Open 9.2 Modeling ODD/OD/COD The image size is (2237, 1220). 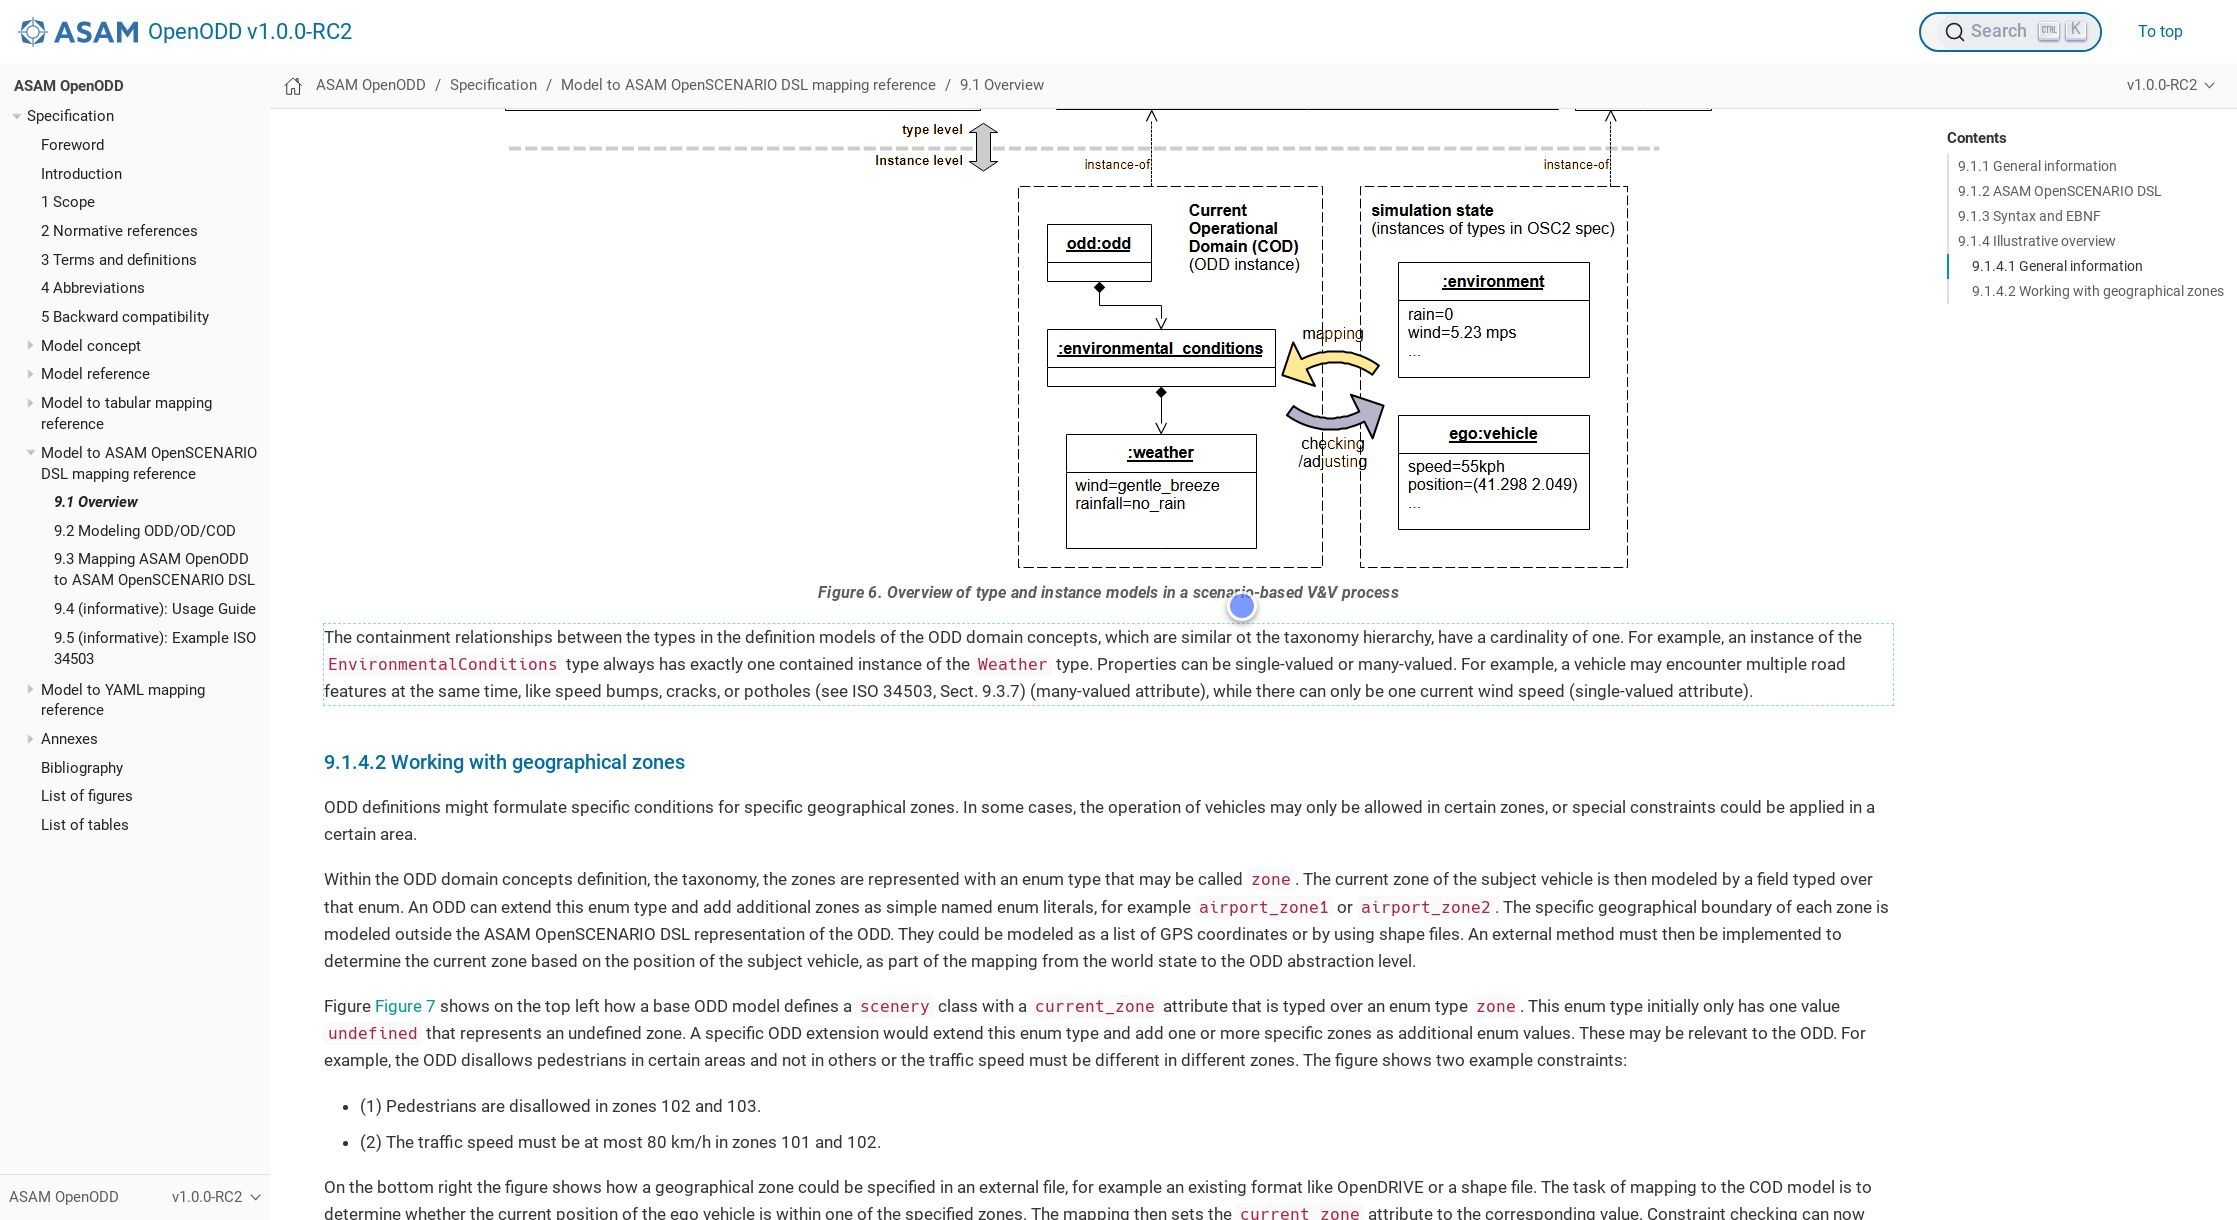tap(145, 531)
